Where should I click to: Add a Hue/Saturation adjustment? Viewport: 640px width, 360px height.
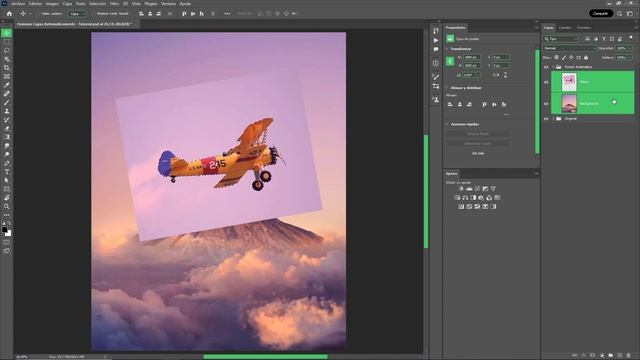tap(457, 198)
